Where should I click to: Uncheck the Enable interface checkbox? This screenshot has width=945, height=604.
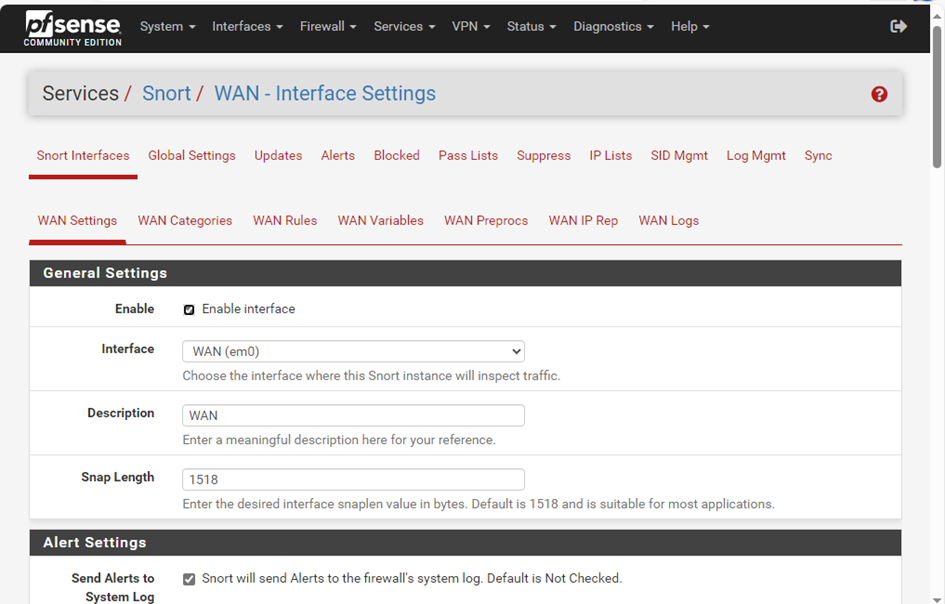point(189,309)
